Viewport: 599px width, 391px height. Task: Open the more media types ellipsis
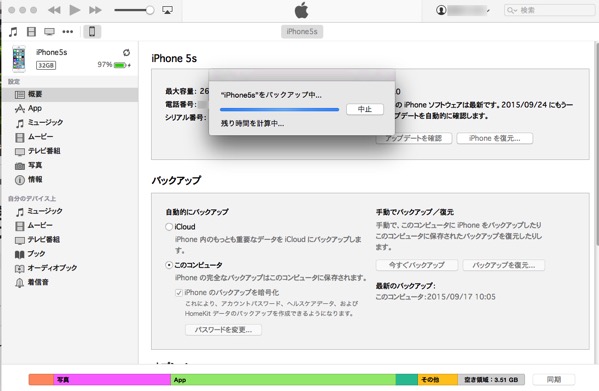tap(68, 32)
